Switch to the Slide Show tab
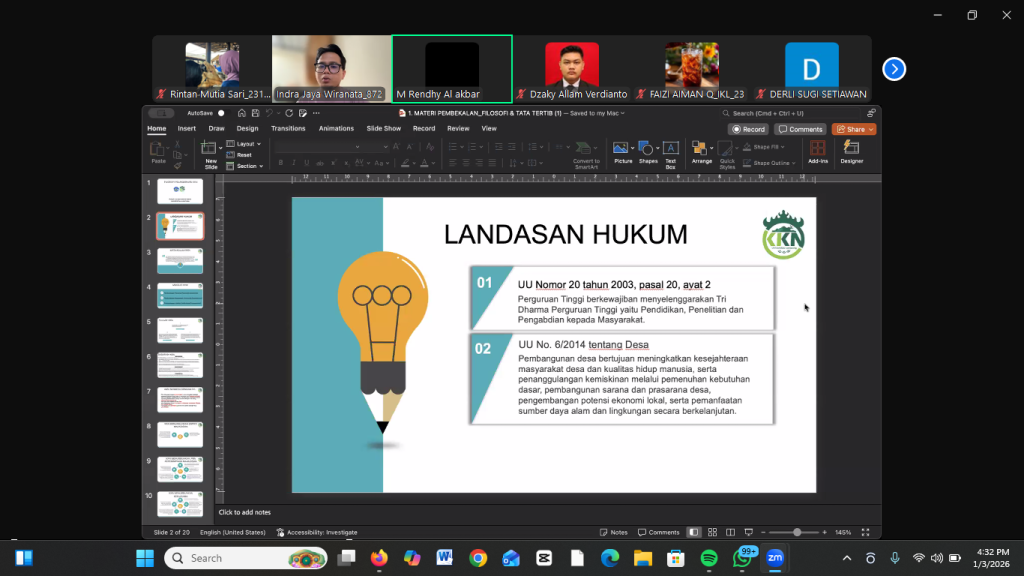 (383, 128)
